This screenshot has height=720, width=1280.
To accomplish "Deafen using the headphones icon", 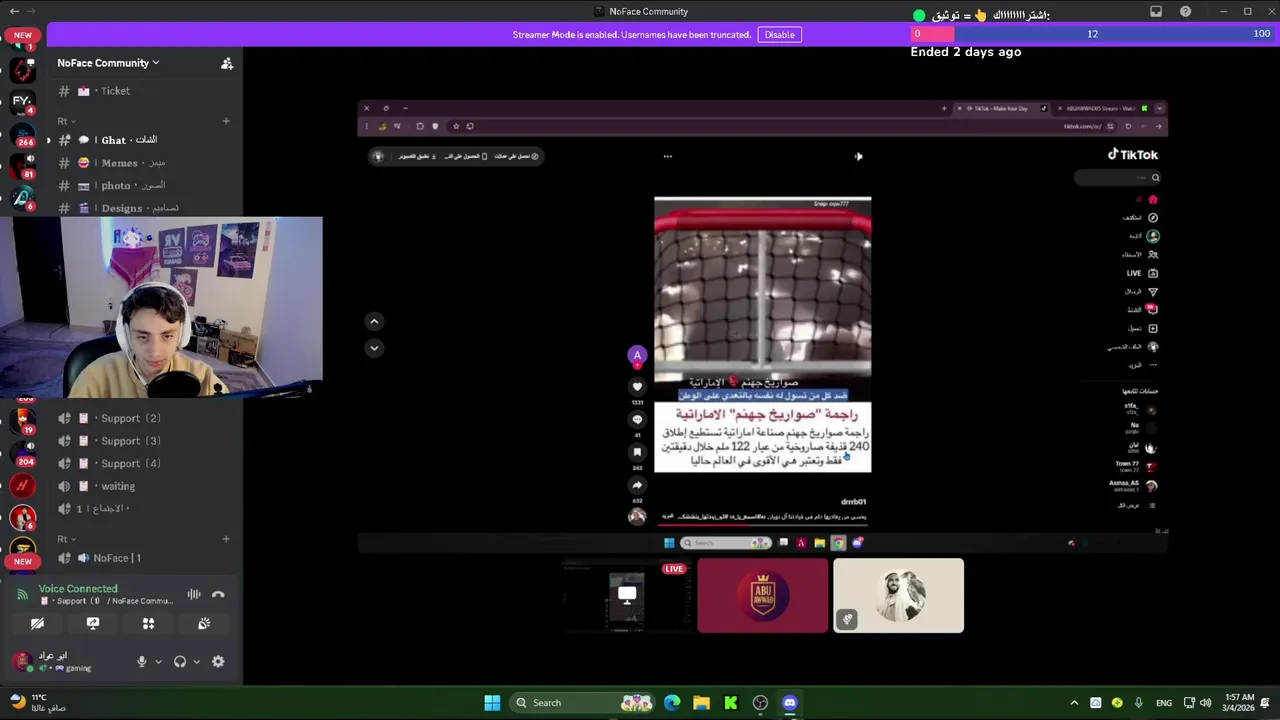I will point(180,662).
